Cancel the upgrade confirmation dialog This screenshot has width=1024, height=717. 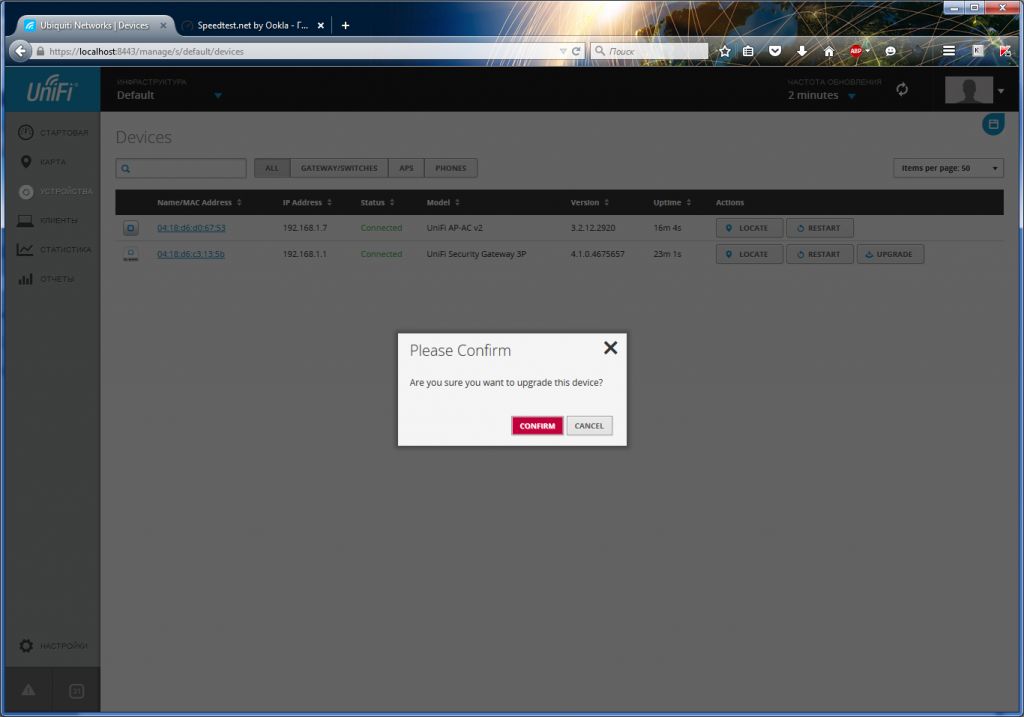coord(589,426)
